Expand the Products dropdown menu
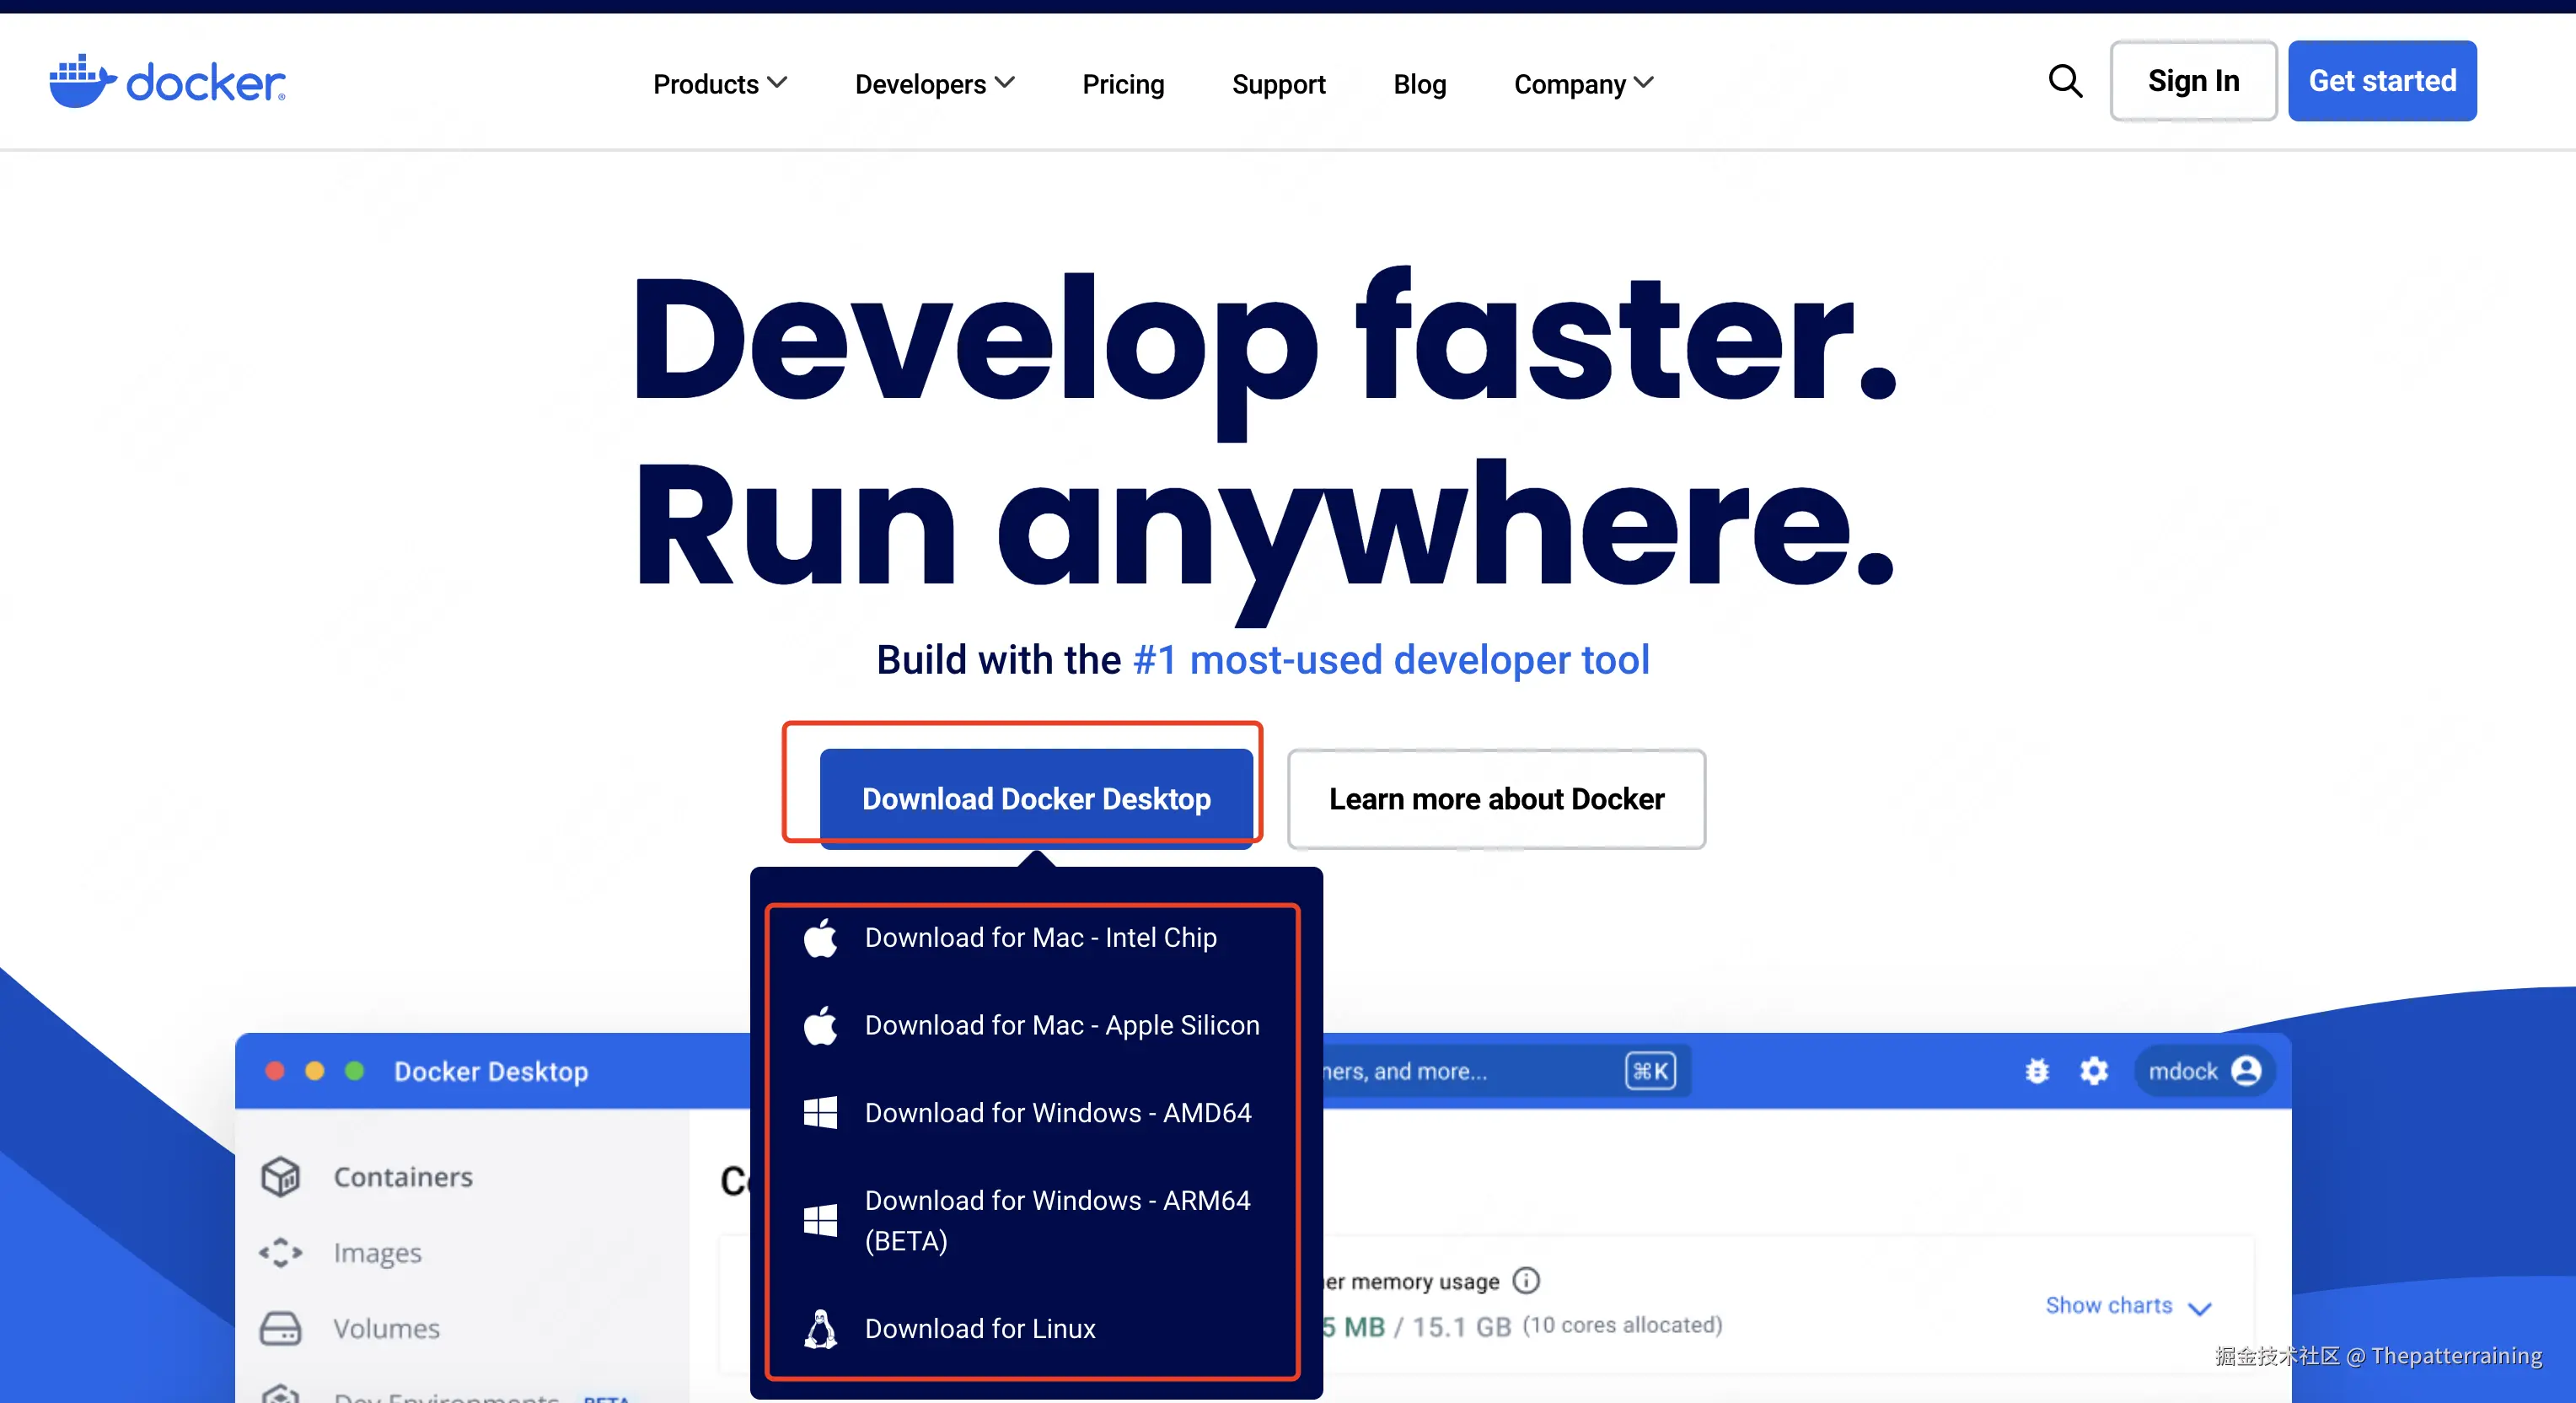The image size is (2576, 1403). [719, 84]
